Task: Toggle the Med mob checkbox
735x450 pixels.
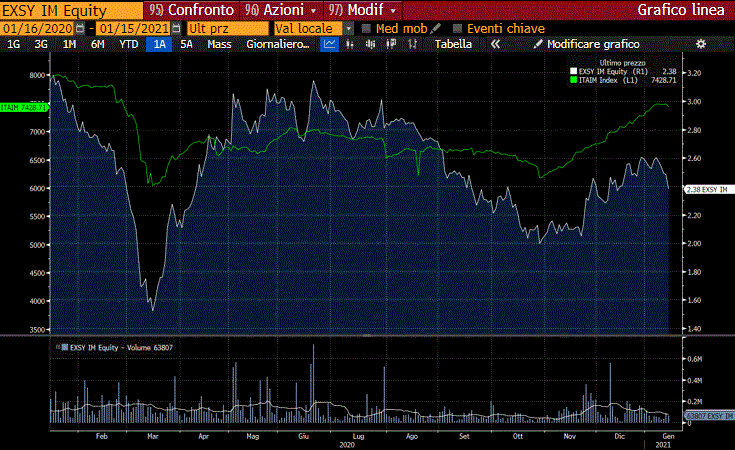Action: (x=367, y=29)
